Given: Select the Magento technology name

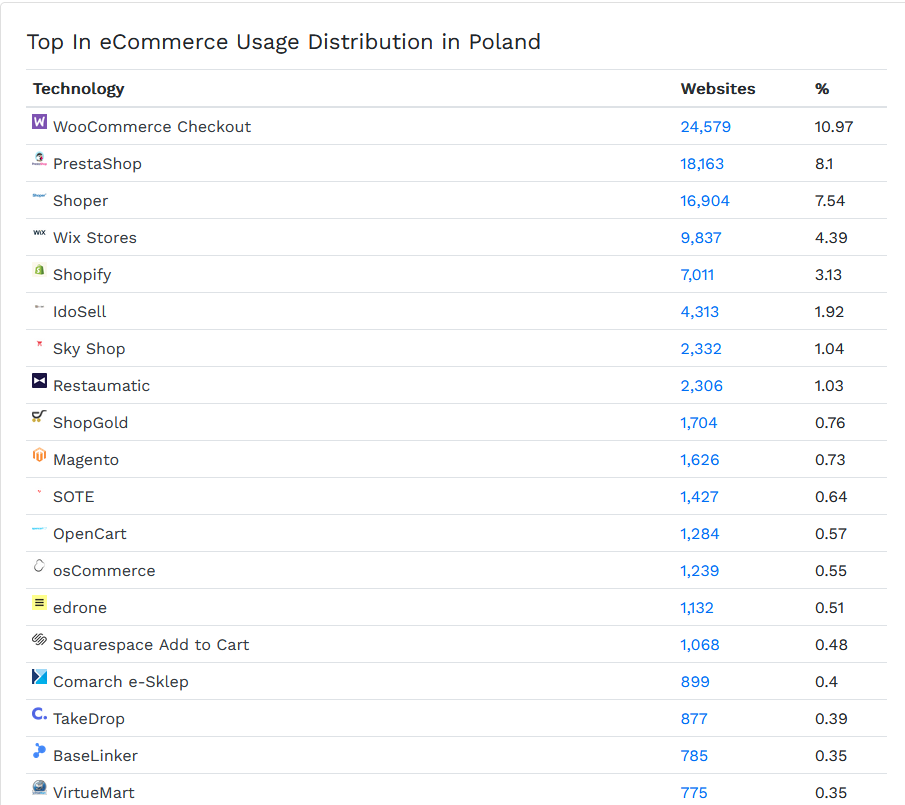Looking at the screenshot, I should coord(86,460).
